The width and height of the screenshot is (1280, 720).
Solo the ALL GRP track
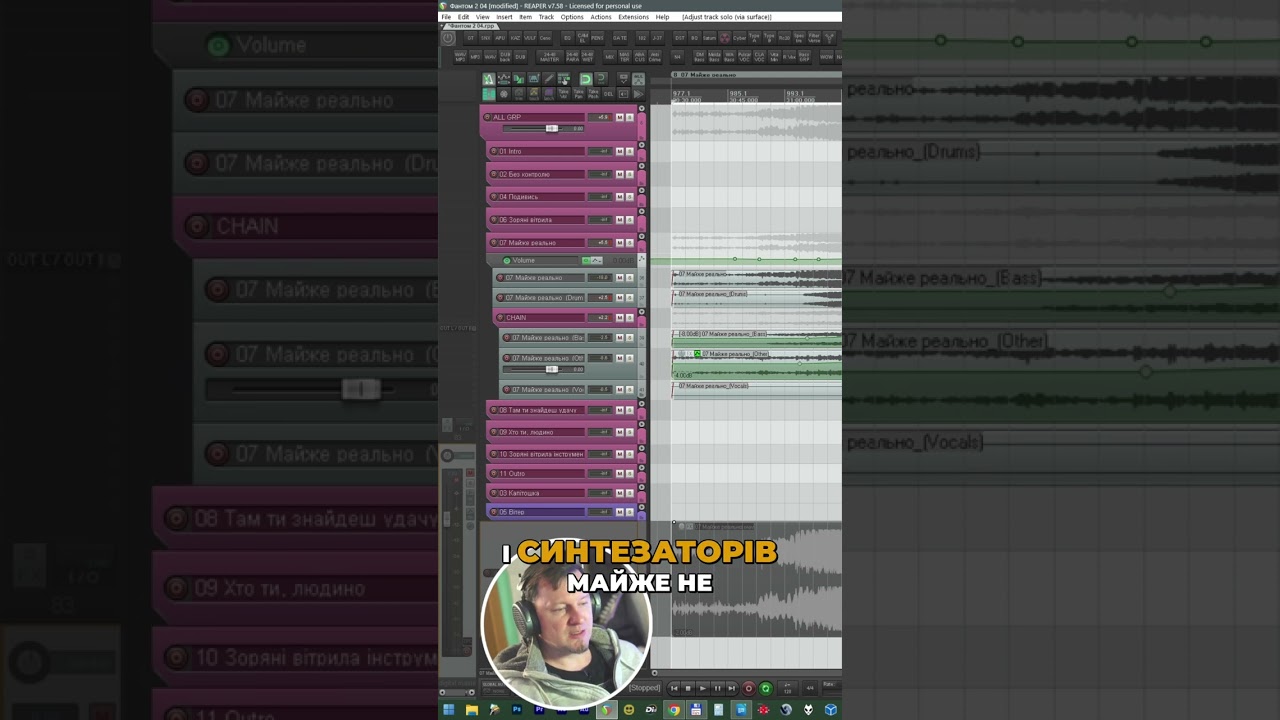point(629,117)
